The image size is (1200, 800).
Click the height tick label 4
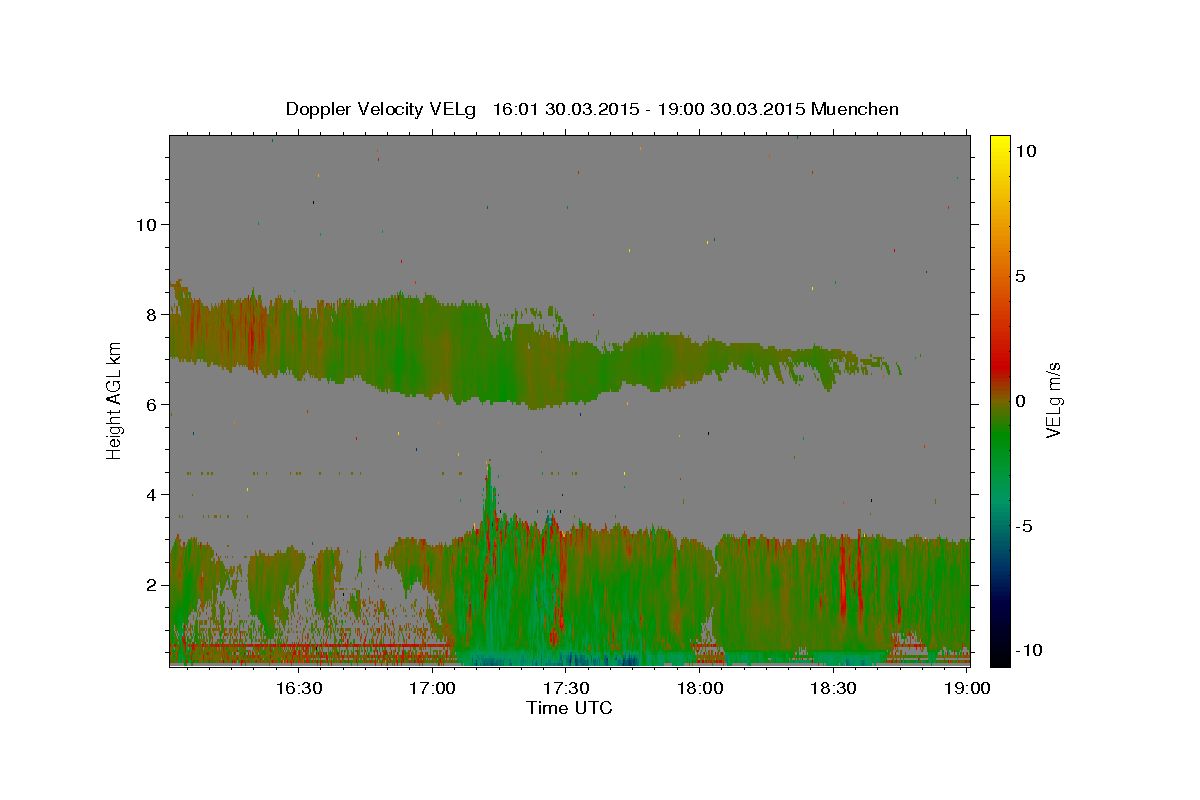[151, 494]
